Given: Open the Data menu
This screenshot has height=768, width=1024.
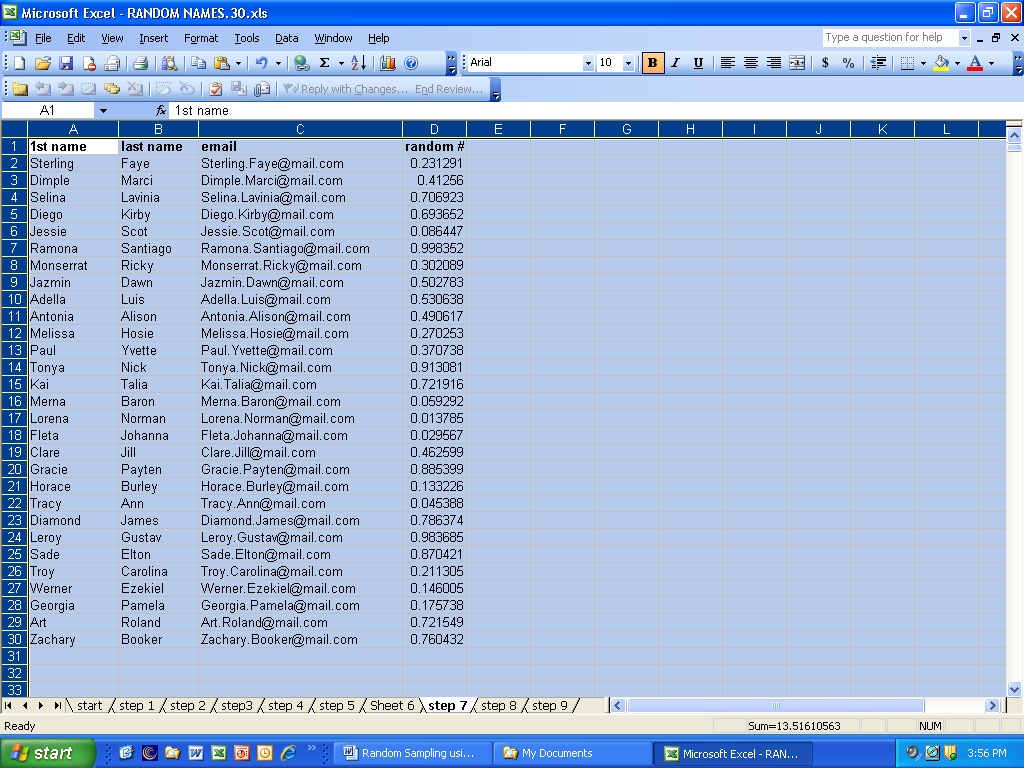Looking at the screenshot, I should point(286,38).
